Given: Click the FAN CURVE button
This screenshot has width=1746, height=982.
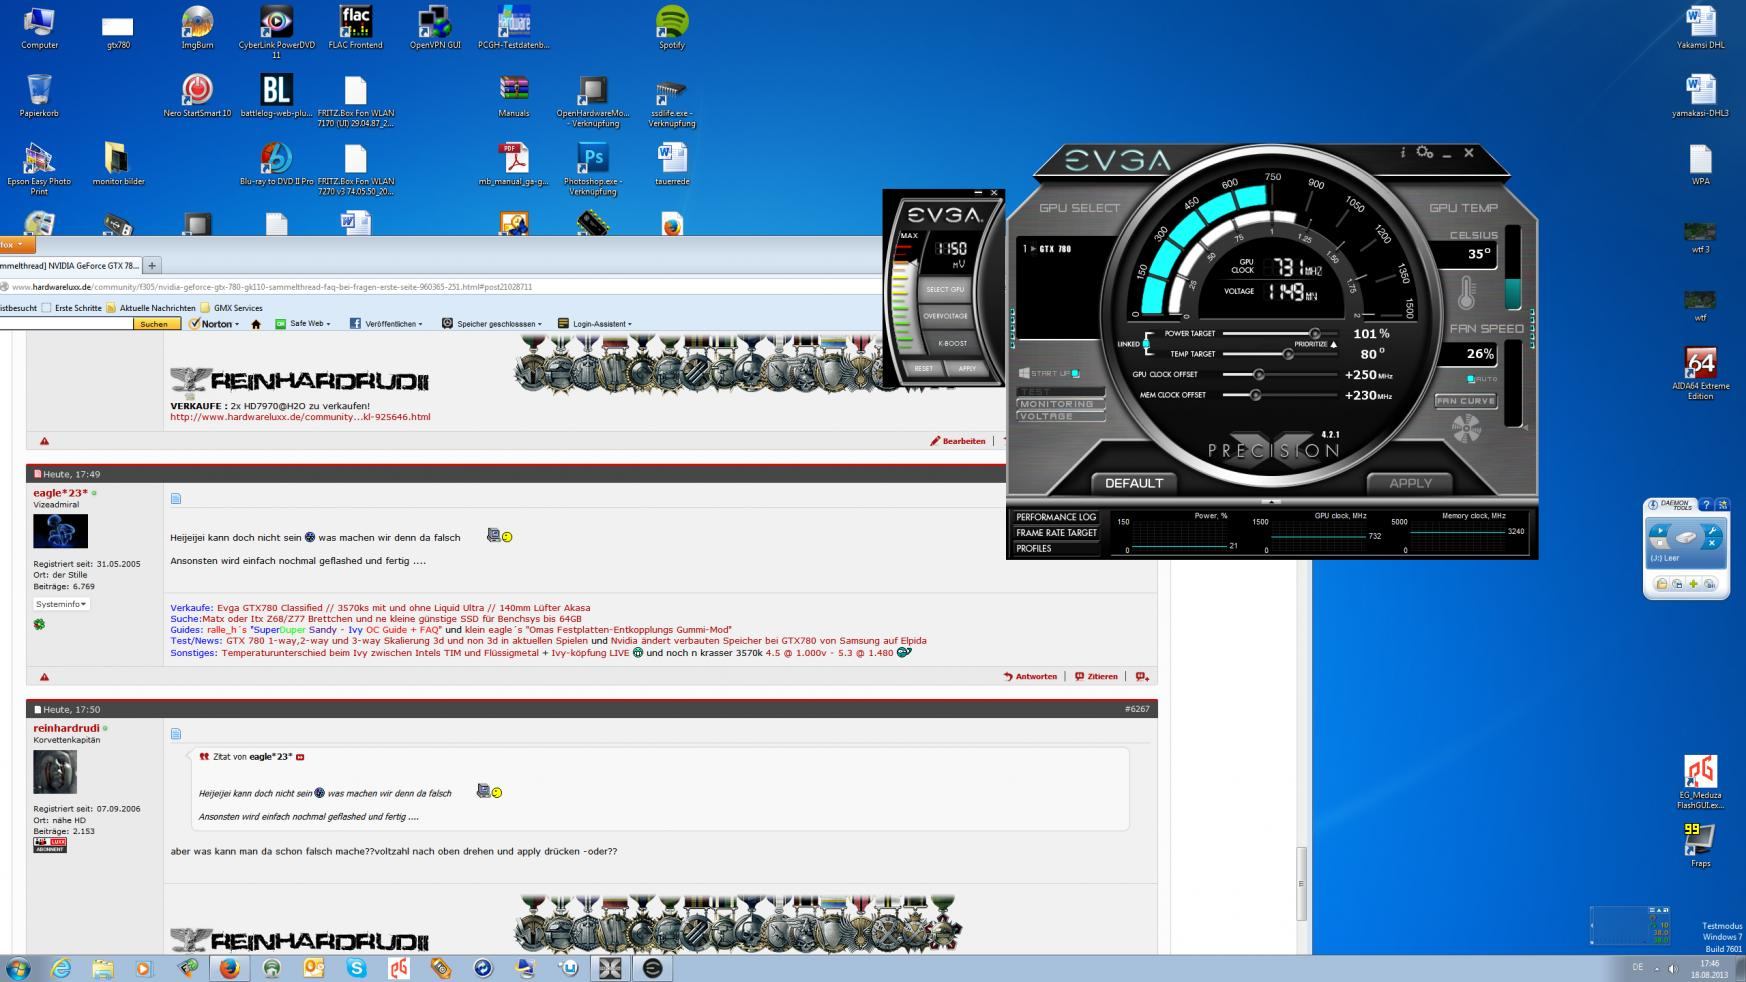Looking at the screenshot, I should (x=1466, y=401).
